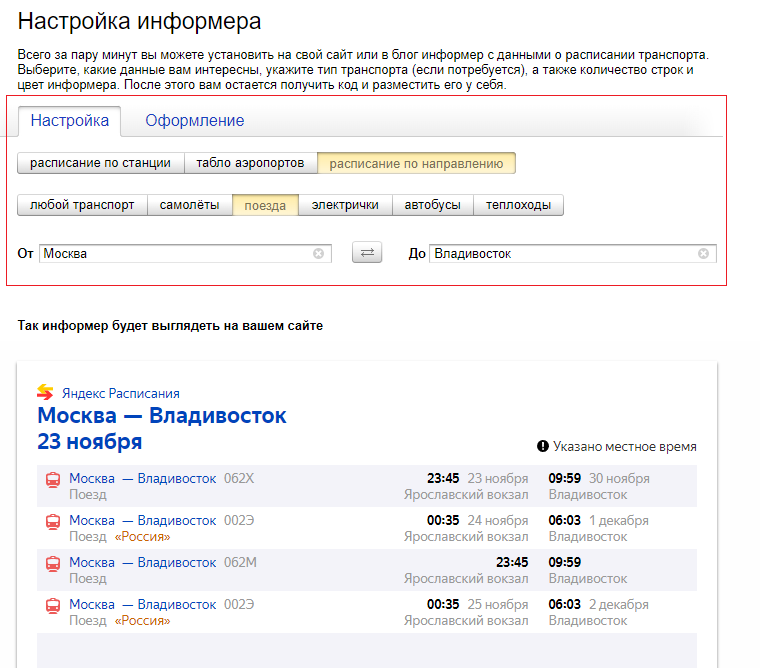Click the 'От' input with Москва
The width and height of the screenshot is (760, 668).
[x=185, y=254]
